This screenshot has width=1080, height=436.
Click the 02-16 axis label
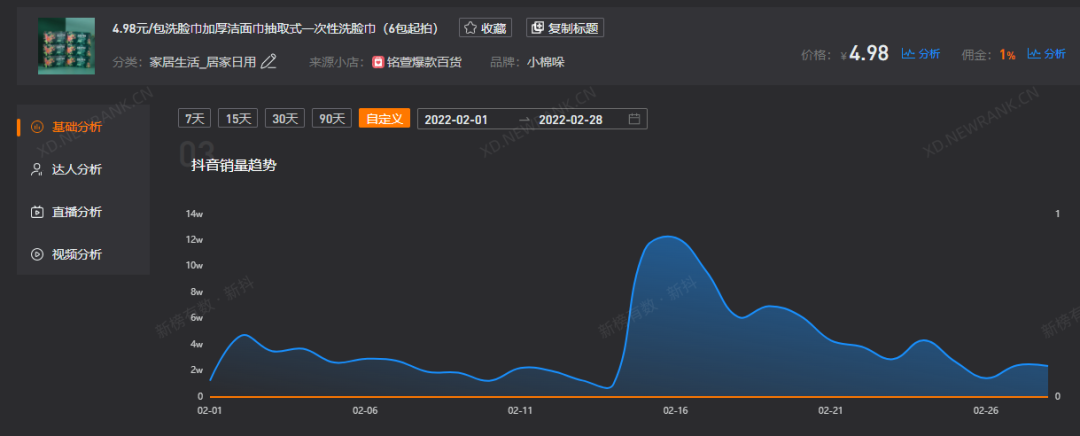[x=675, y=411]
